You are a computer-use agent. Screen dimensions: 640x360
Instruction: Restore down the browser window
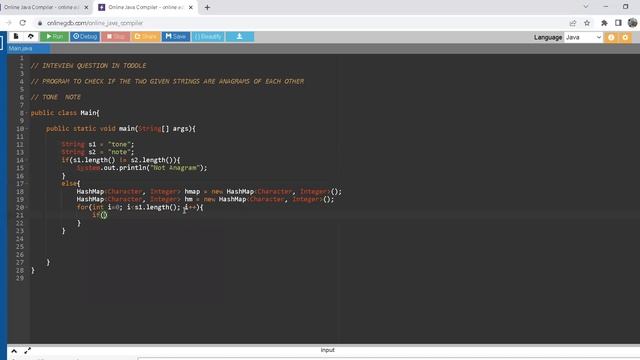tap(625, 7)
